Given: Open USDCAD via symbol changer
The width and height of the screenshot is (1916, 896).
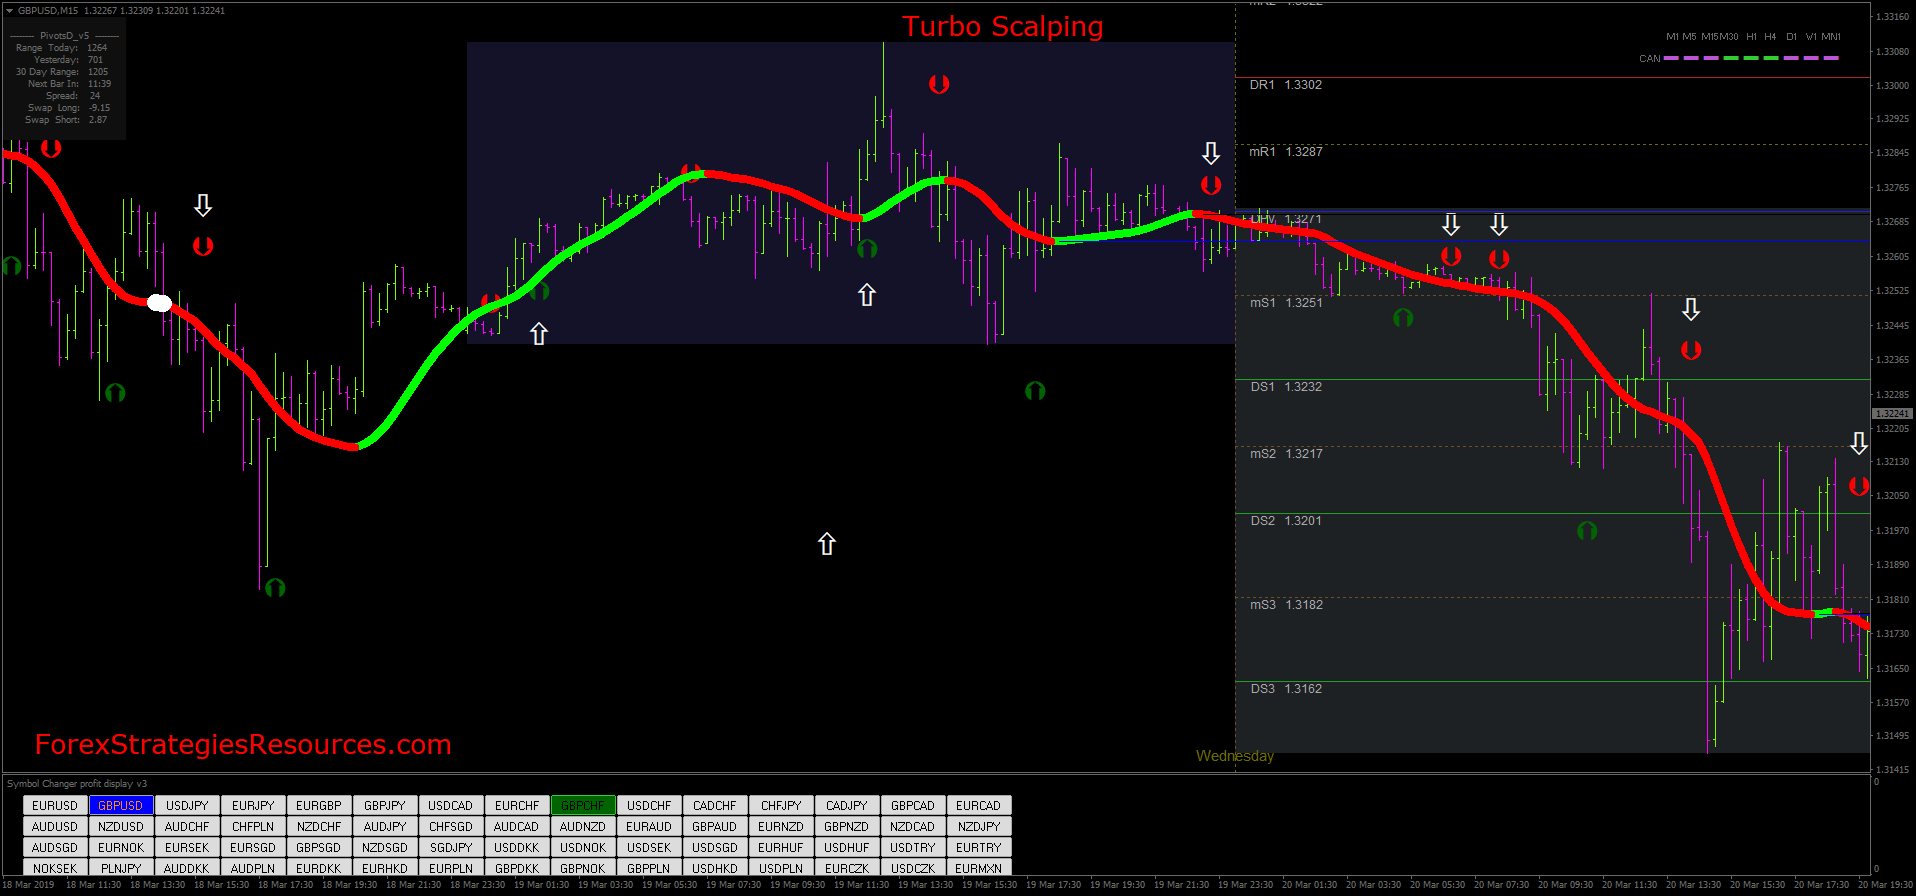Looking at the screenshot, I should coord(451,806).
